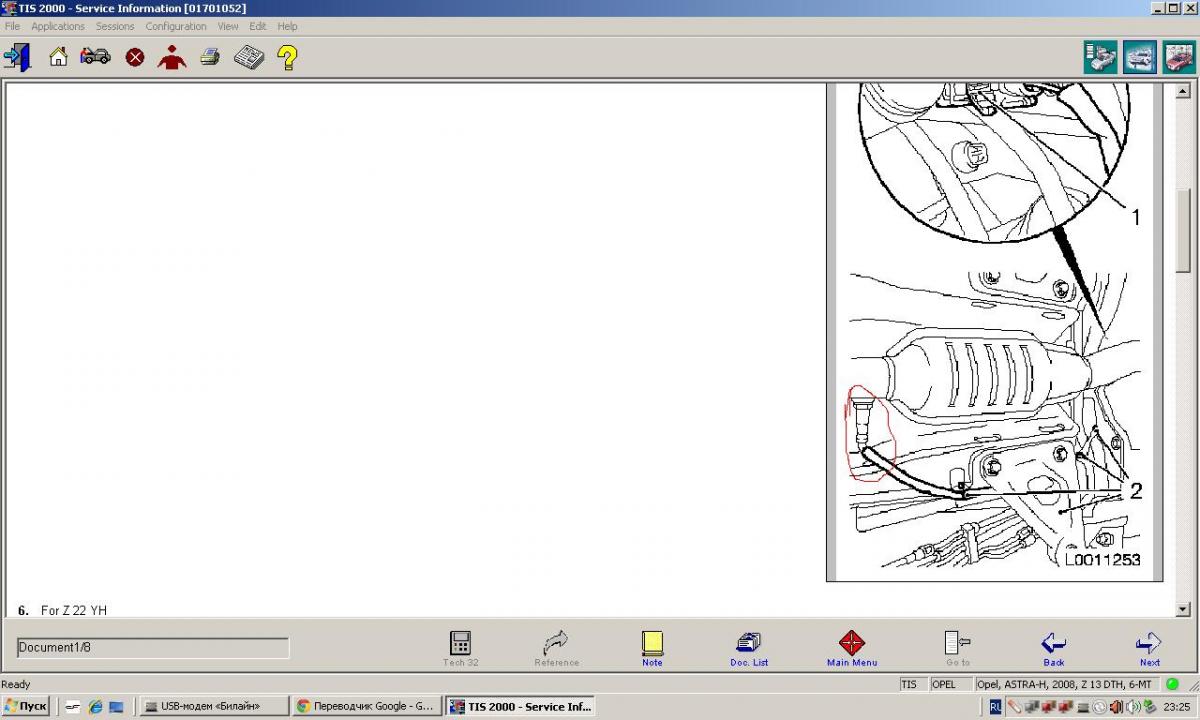Viewport: 1200px width, 720px height.
Task: Click the OPEL status bar cell
Action: [x=949, y=685]
